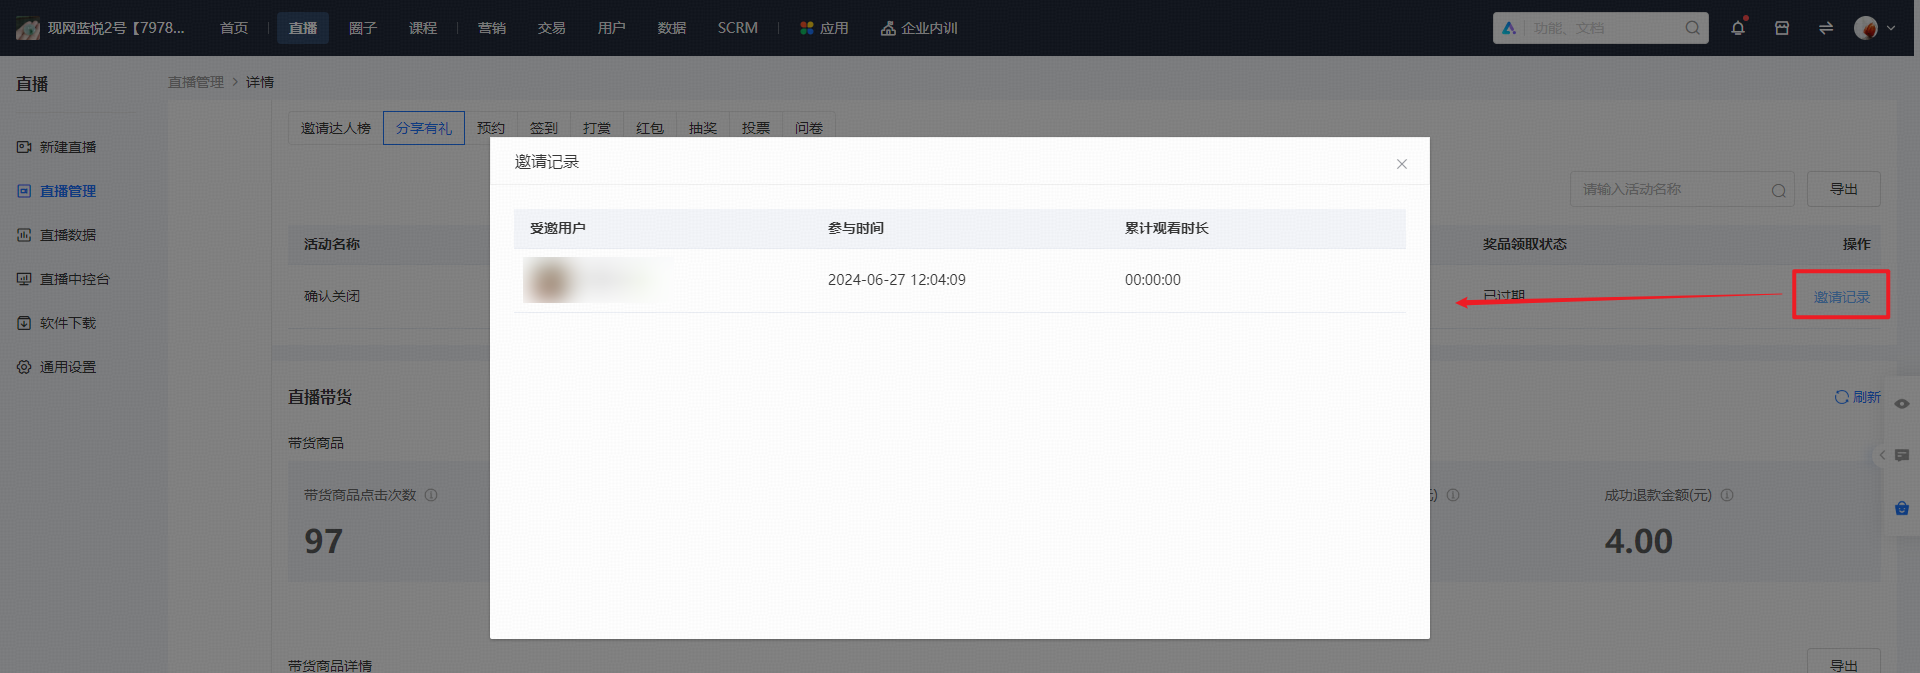This screenshot has height=673, width=1920.
Task: Click the 直播数据 chart icon
Action: click(24, 235)
